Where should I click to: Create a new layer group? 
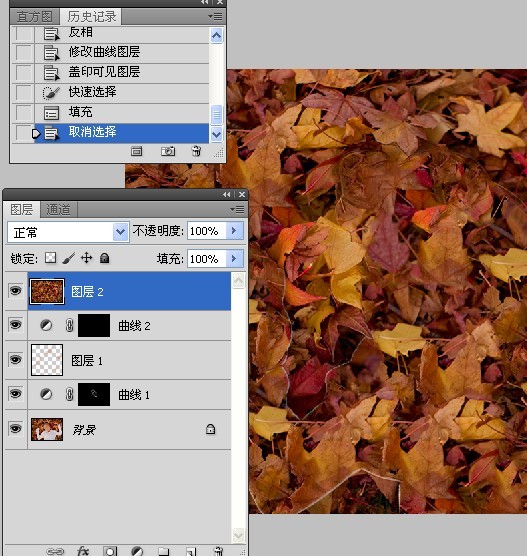click(163, 551)
